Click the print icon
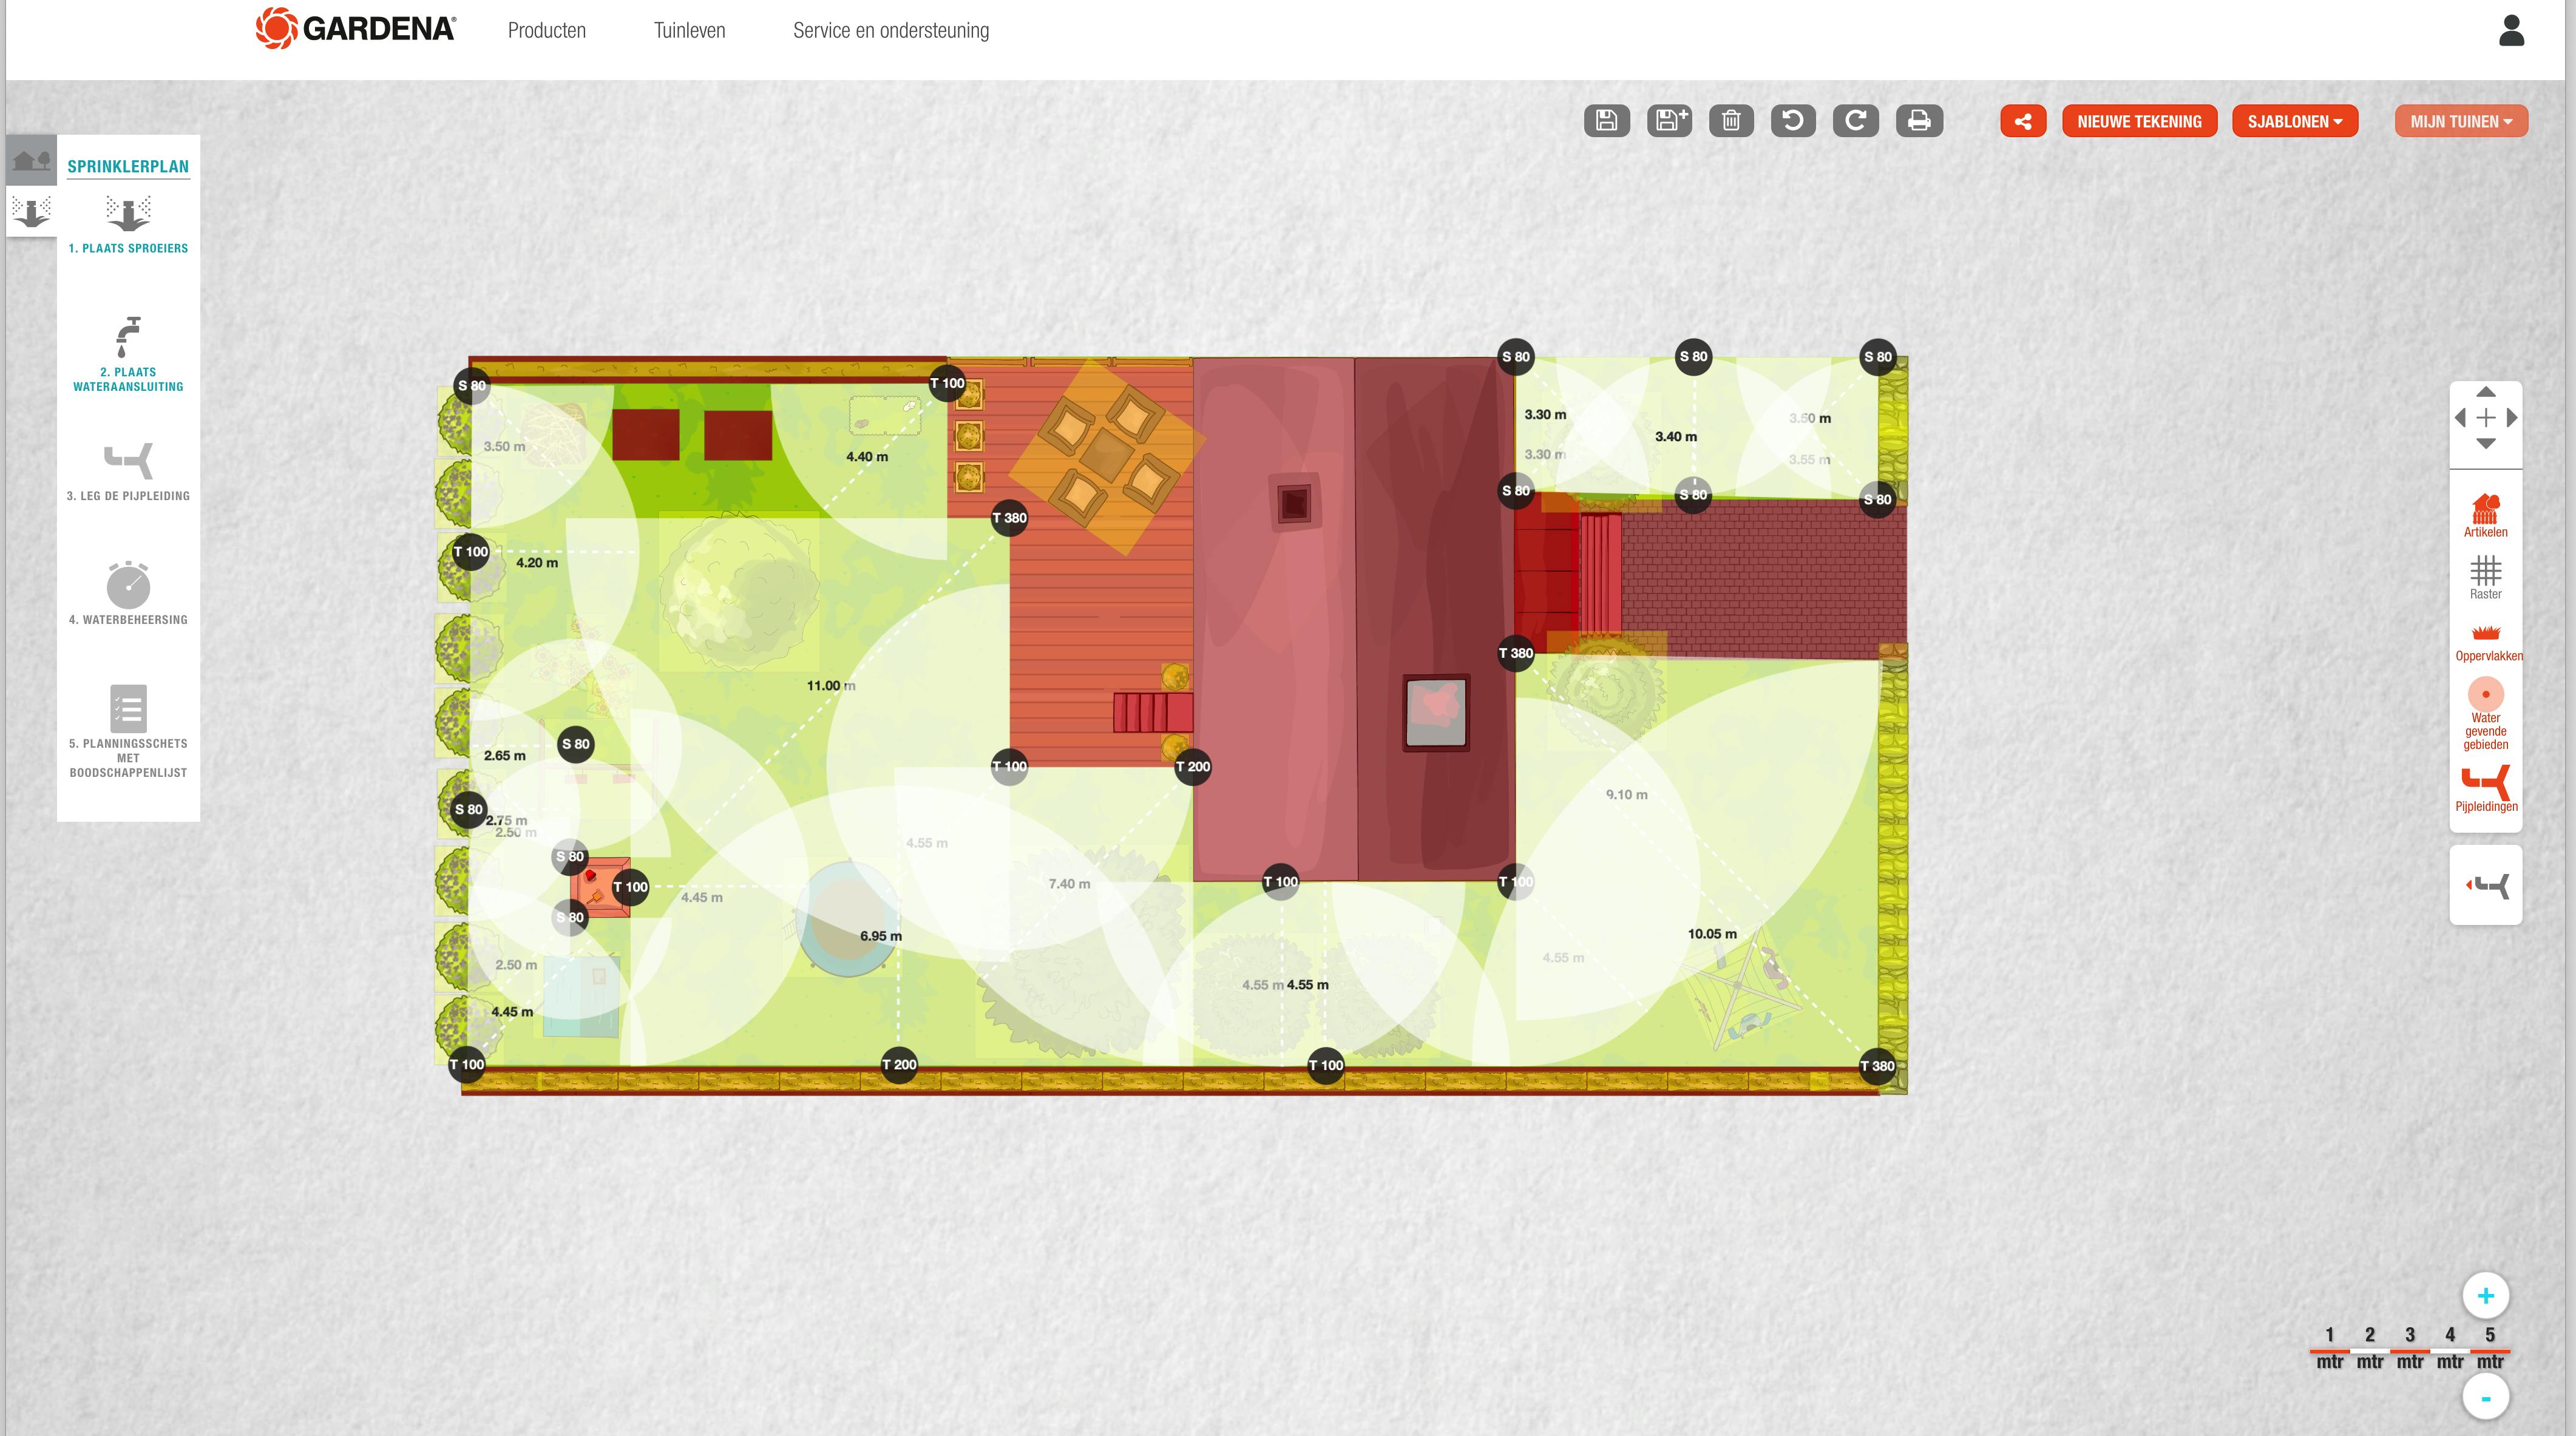2576x1436 pixels. tap(1918, 121)
